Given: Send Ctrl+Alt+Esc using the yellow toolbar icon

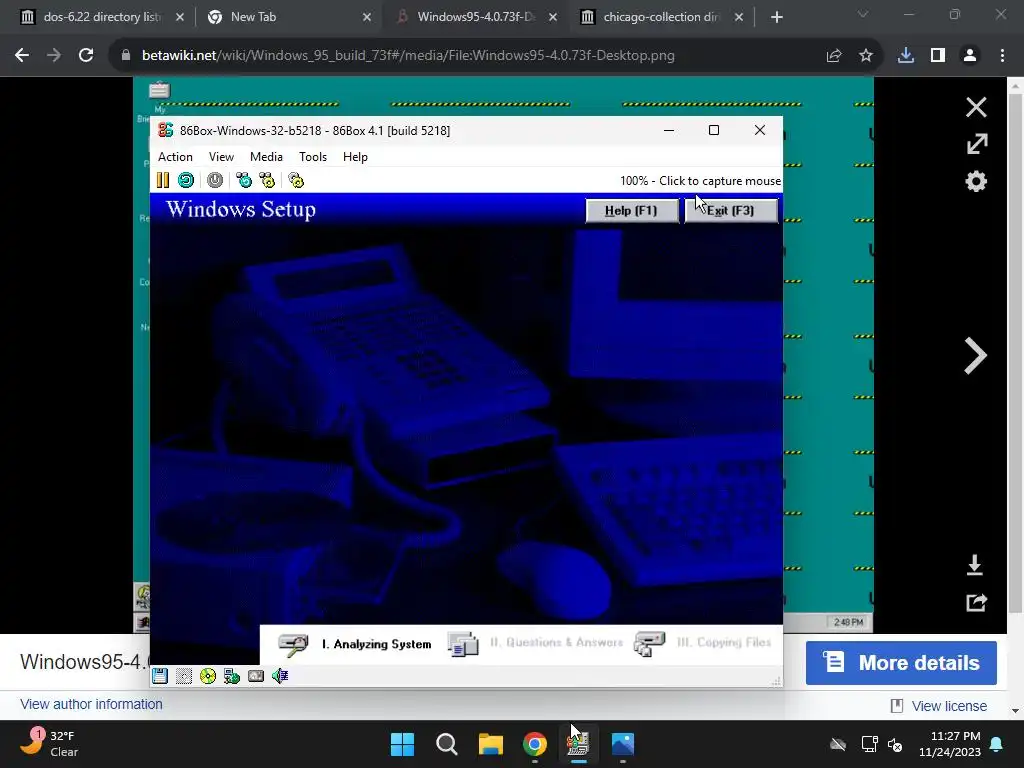Looking at the screenshot, I should coord(268,180).
